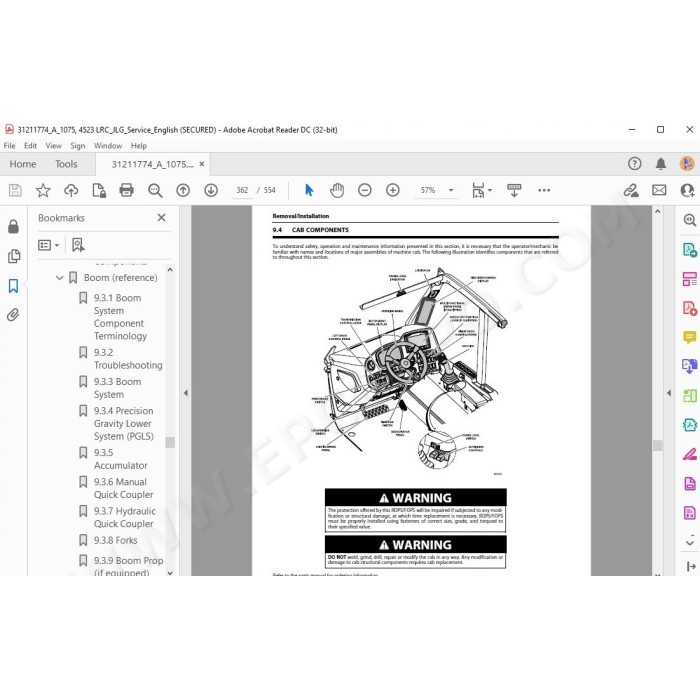Collapse the left navigation pane
Image resolution: width=700 pixels, height=700 pixels.
click(186, 393)
